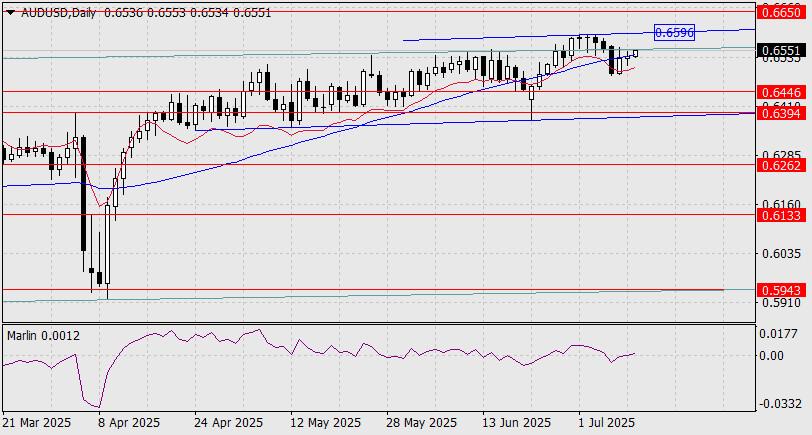Click the 0.6394 red level label
The height and width of the screenshot is (435, 812).
click(782, 113)
